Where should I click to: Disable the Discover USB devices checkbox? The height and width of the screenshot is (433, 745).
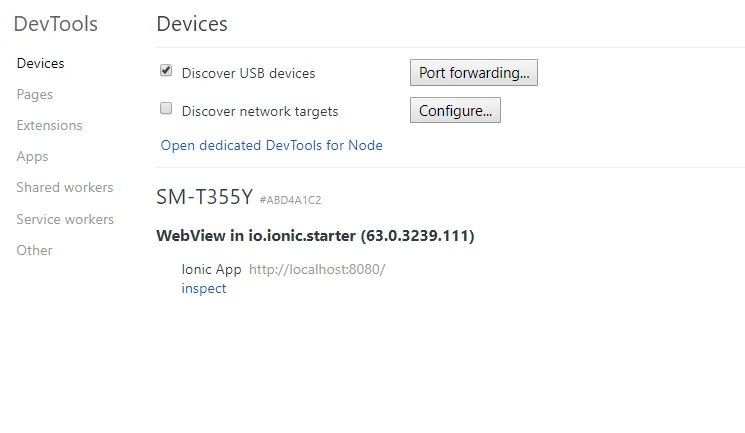tap(167, 72)
